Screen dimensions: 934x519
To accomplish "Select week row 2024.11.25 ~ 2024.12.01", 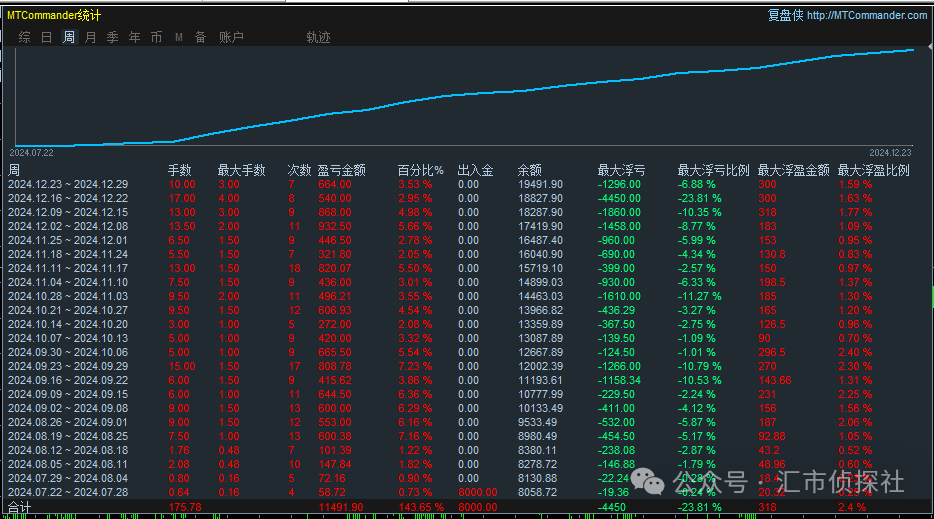I will (467, 241).
